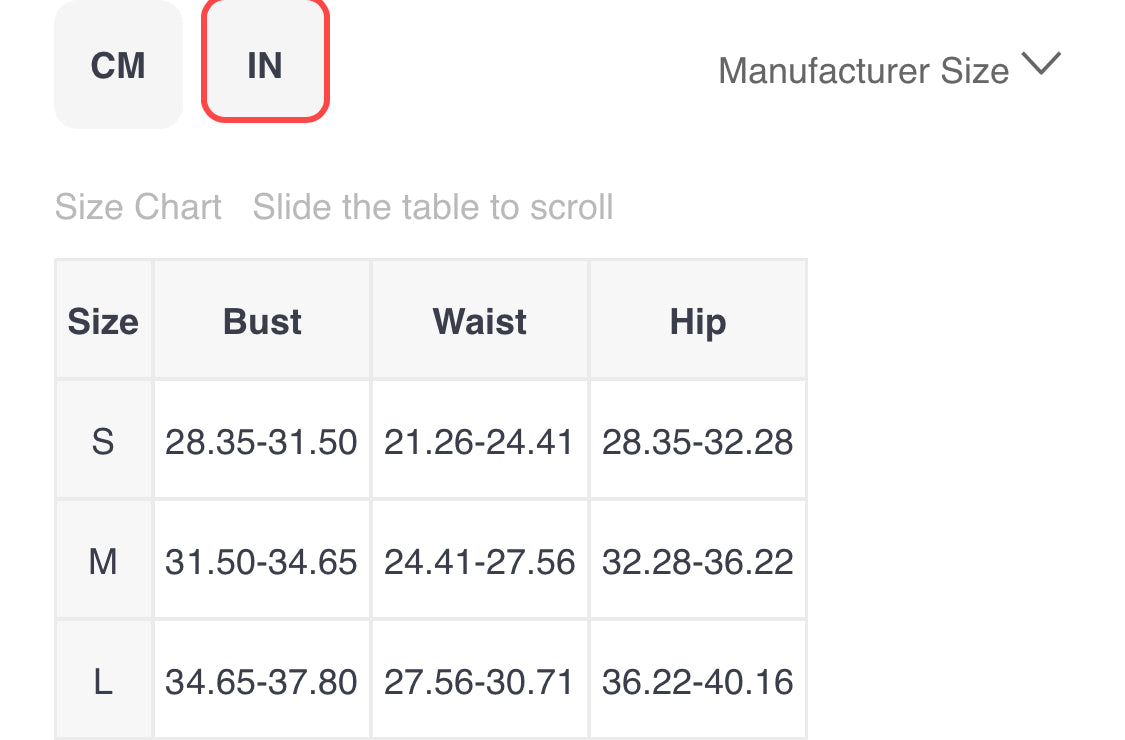Click the chevron beside Manufacturer Size
The width and height of the screenshot is (1125, 740).
[x=1041, y=63]
